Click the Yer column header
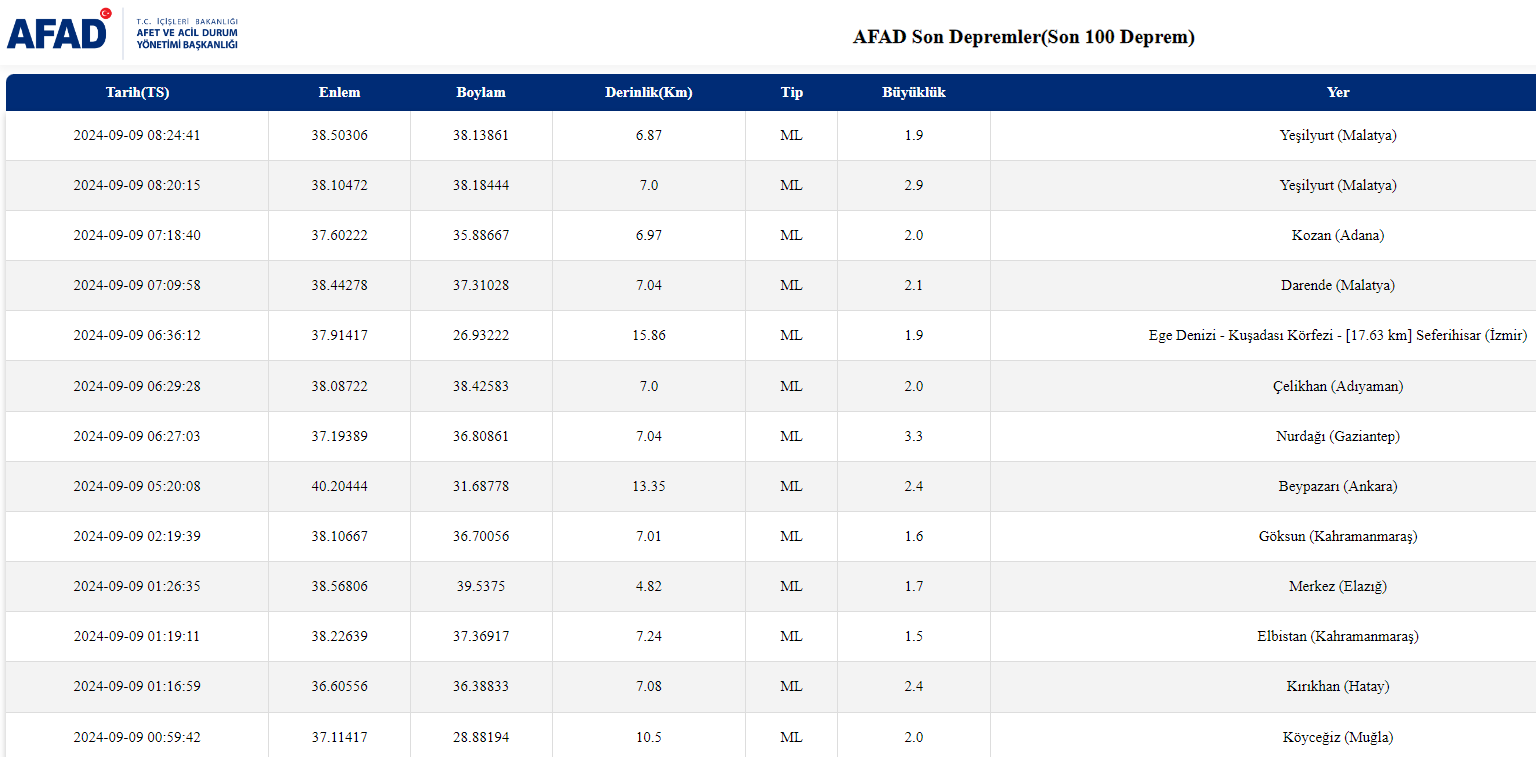The image size is (1536, 757). [1338, 92]
